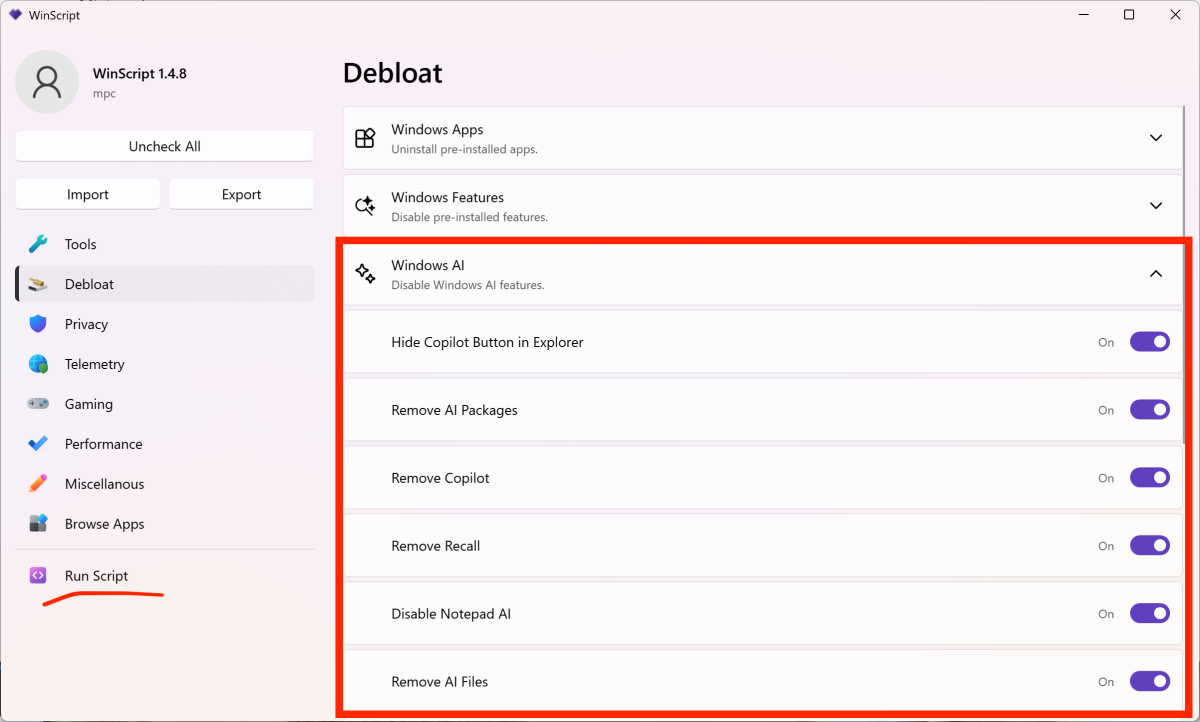Viewport: 1200px width, 722px height.
Task: Select the Performance checkmark icon
Action: (x=38, y=444)
